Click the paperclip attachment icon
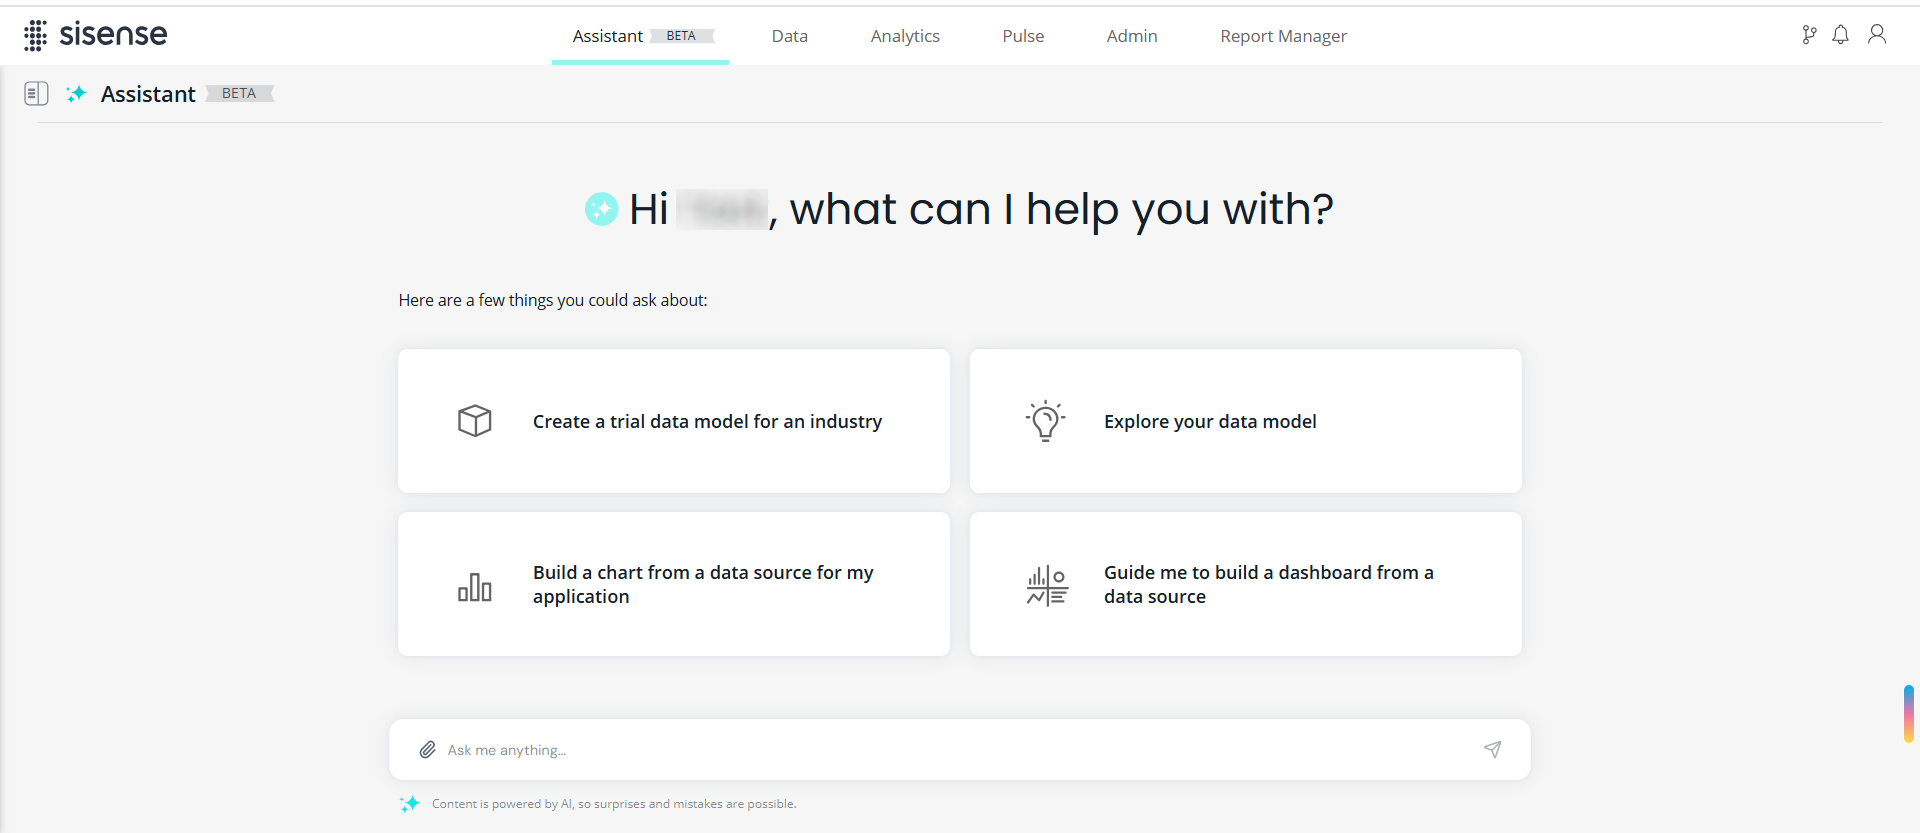The height and width of the screenshot is (833, 1920). pyautogui.click(x=427, y=750)
